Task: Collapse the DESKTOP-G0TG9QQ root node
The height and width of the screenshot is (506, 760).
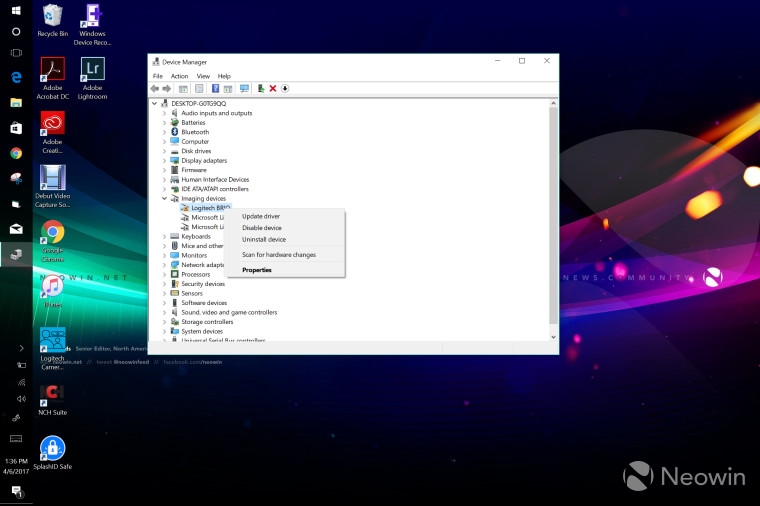Action: point(155,103)
